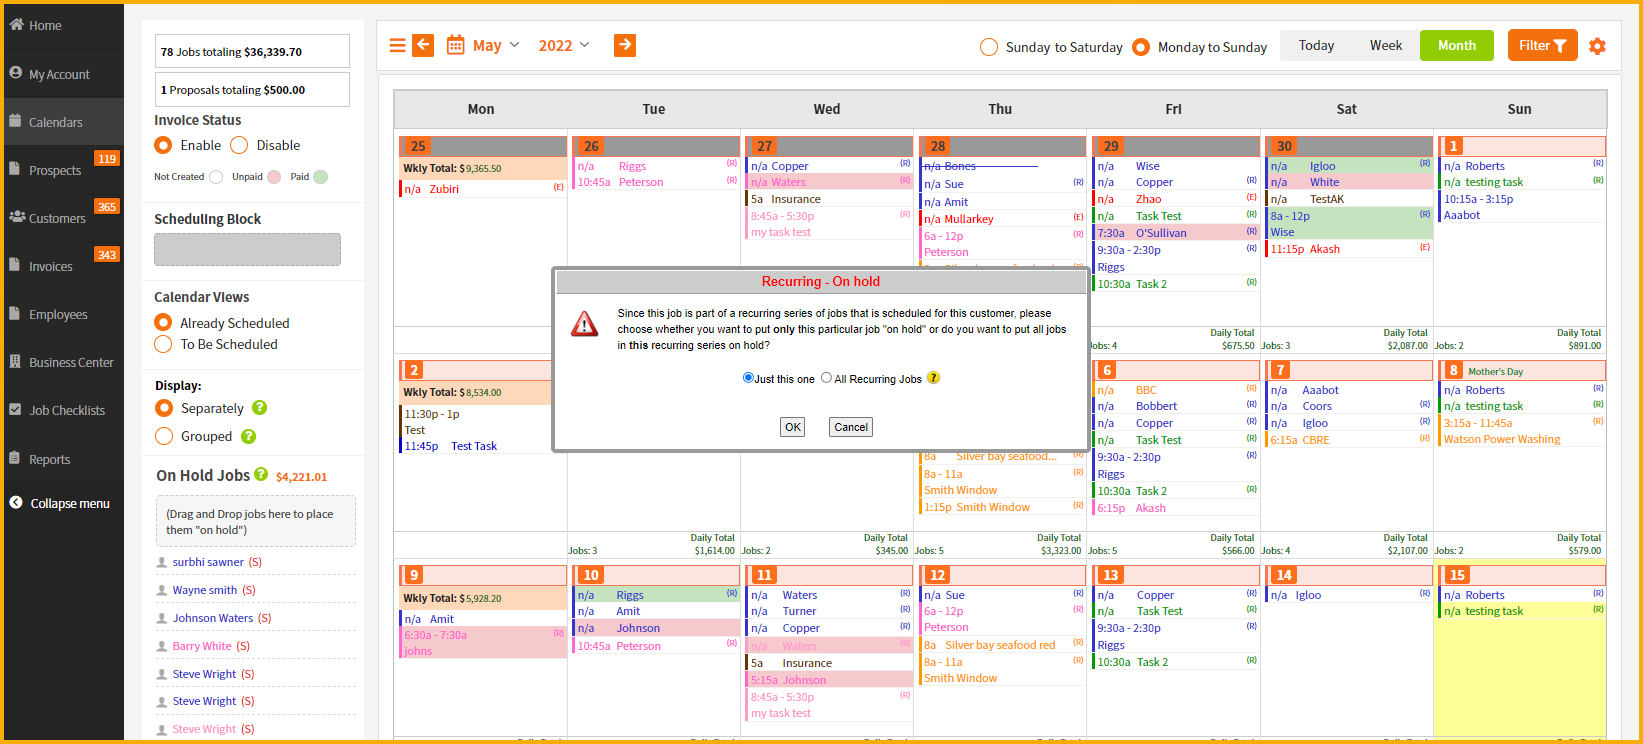
Task: Click the Employees sidebar icon
Action: (15, 313)
